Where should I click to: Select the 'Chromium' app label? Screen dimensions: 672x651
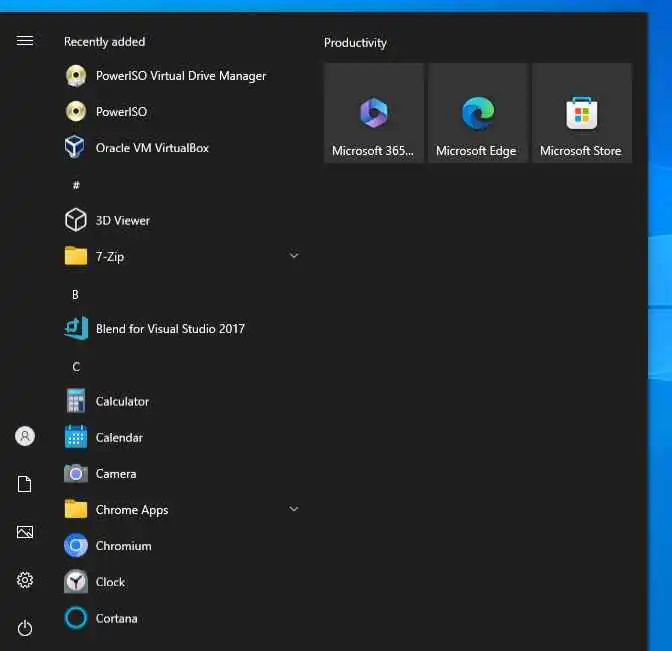tap(123, 546)
